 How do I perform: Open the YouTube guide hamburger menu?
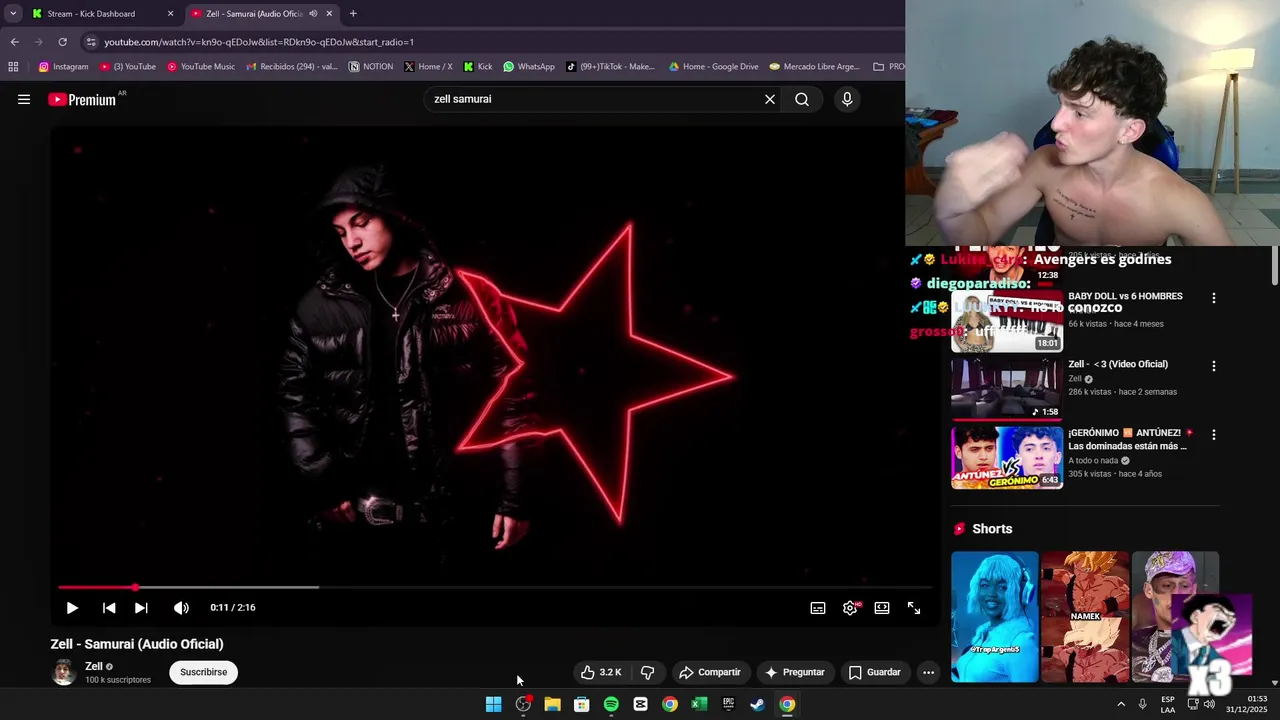pyautogui.click(x=24, y=99)
